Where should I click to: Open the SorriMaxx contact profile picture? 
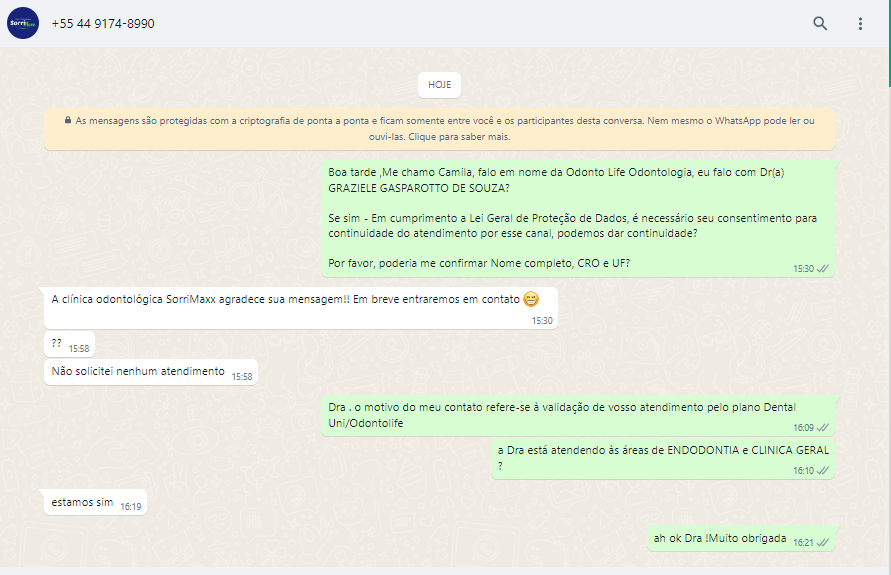pos(23,23)
